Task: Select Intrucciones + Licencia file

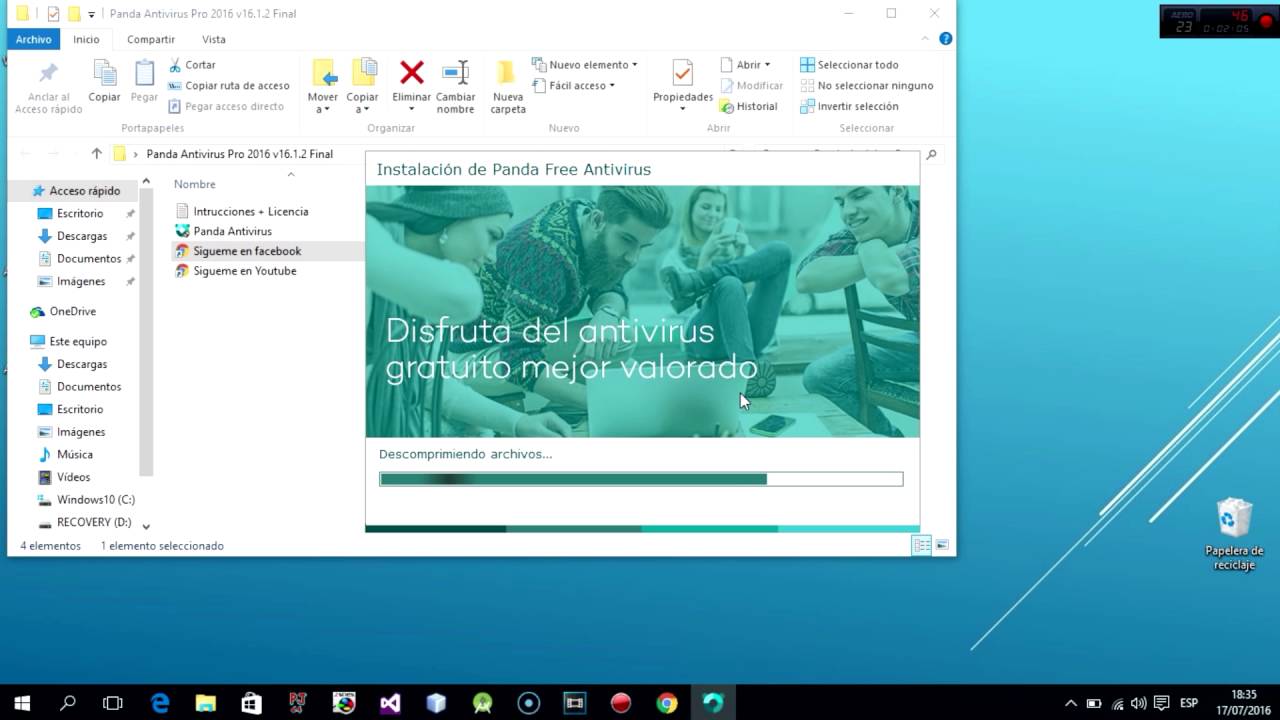Action: click(x=241, y=211)
